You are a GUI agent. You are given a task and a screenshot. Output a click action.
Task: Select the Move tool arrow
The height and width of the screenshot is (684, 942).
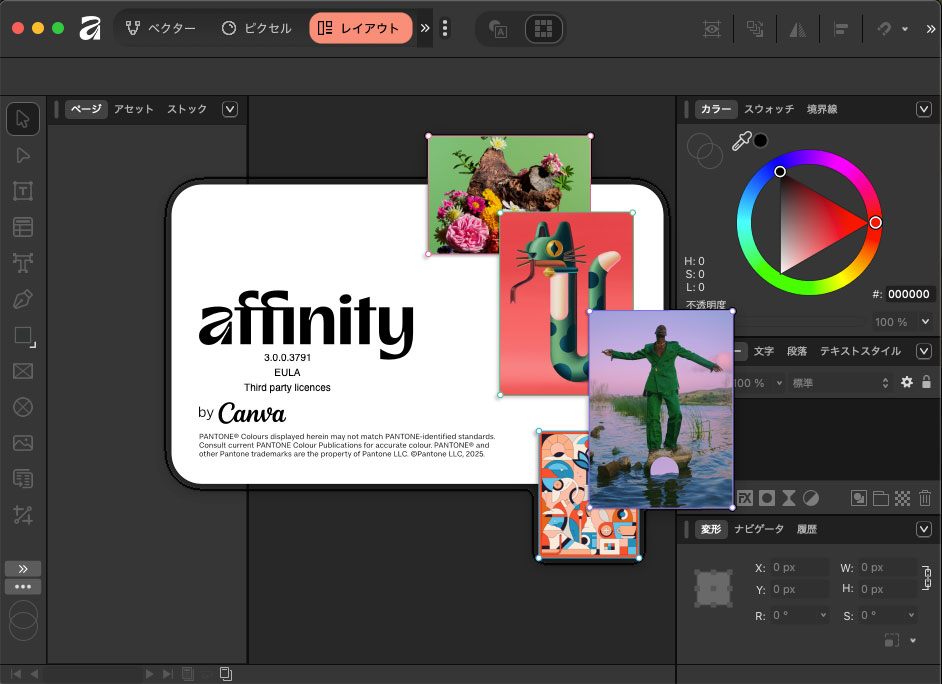click(23, 119)
